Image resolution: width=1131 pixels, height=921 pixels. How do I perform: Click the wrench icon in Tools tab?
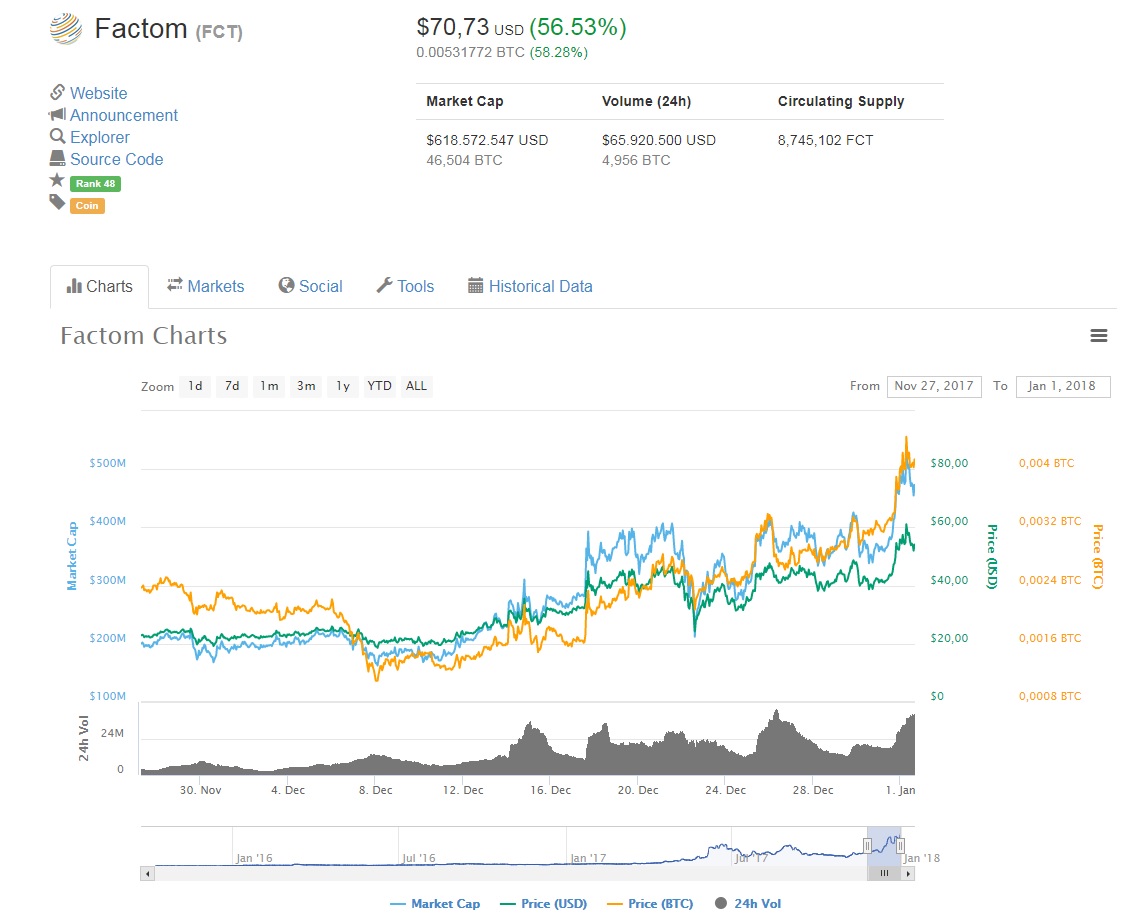[384, 286]
